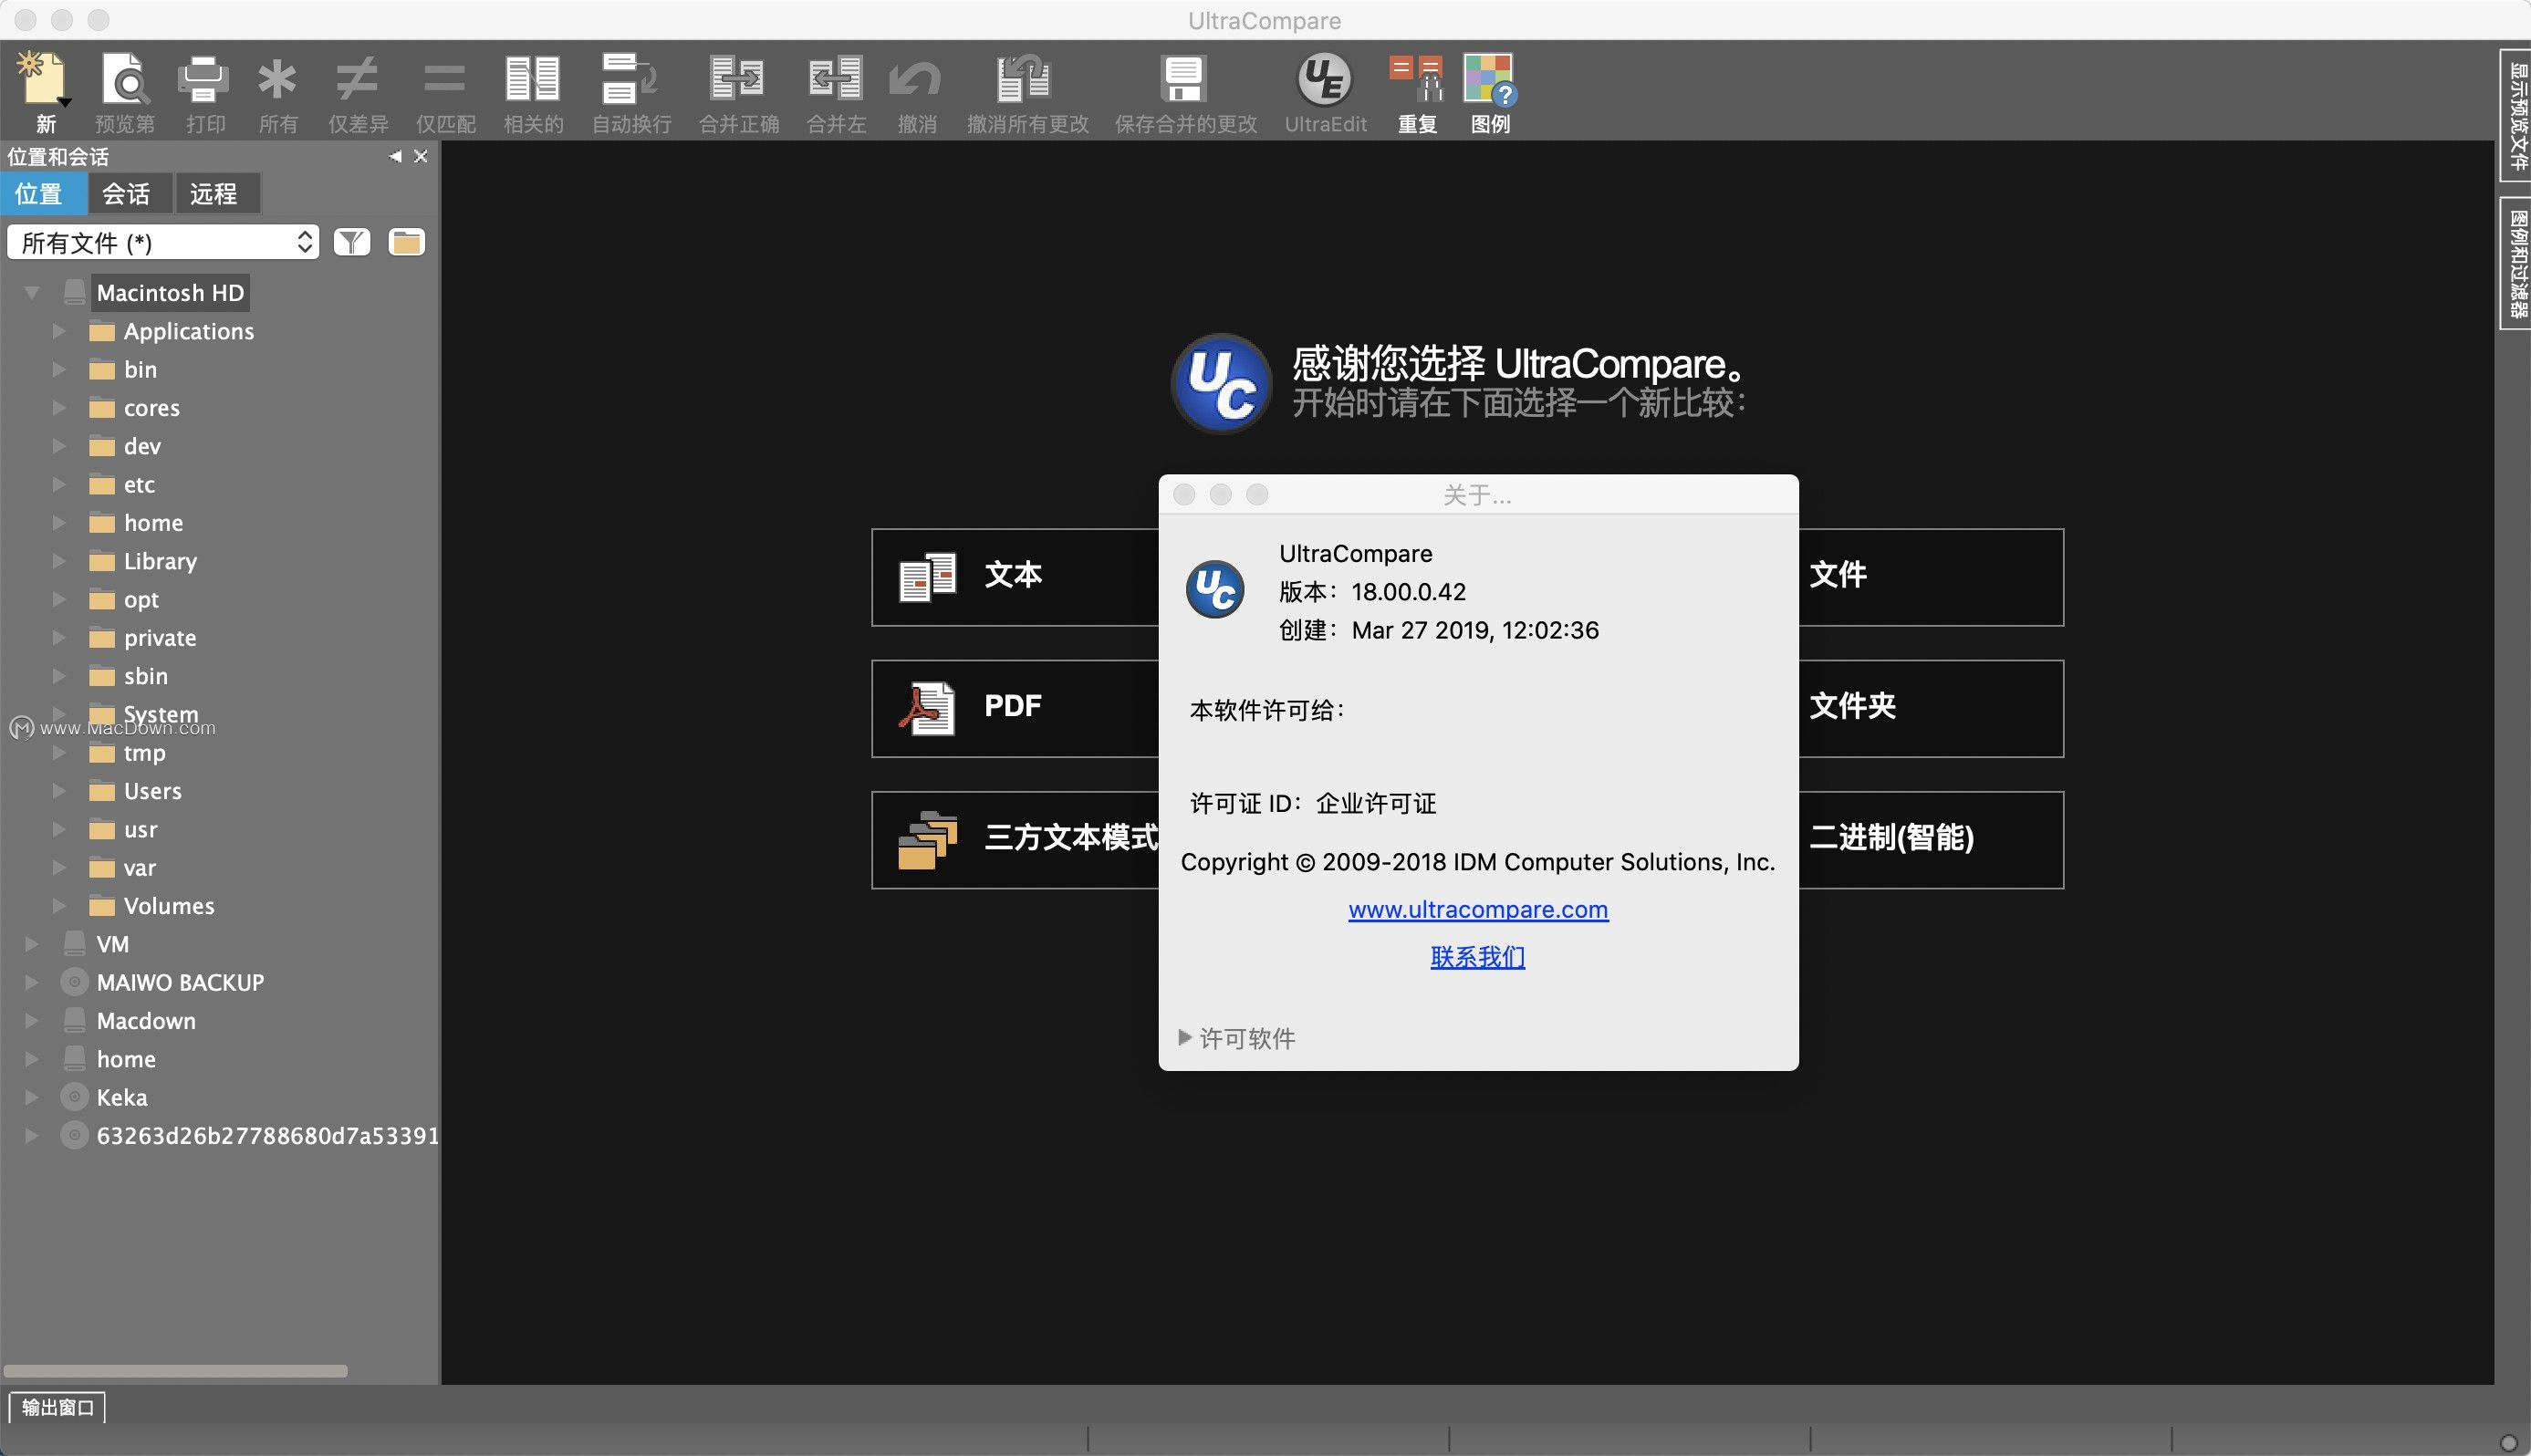Click the related (相关的) toolbar icon
This screenshot has height=1456, width=2531.
click(532, 80)
